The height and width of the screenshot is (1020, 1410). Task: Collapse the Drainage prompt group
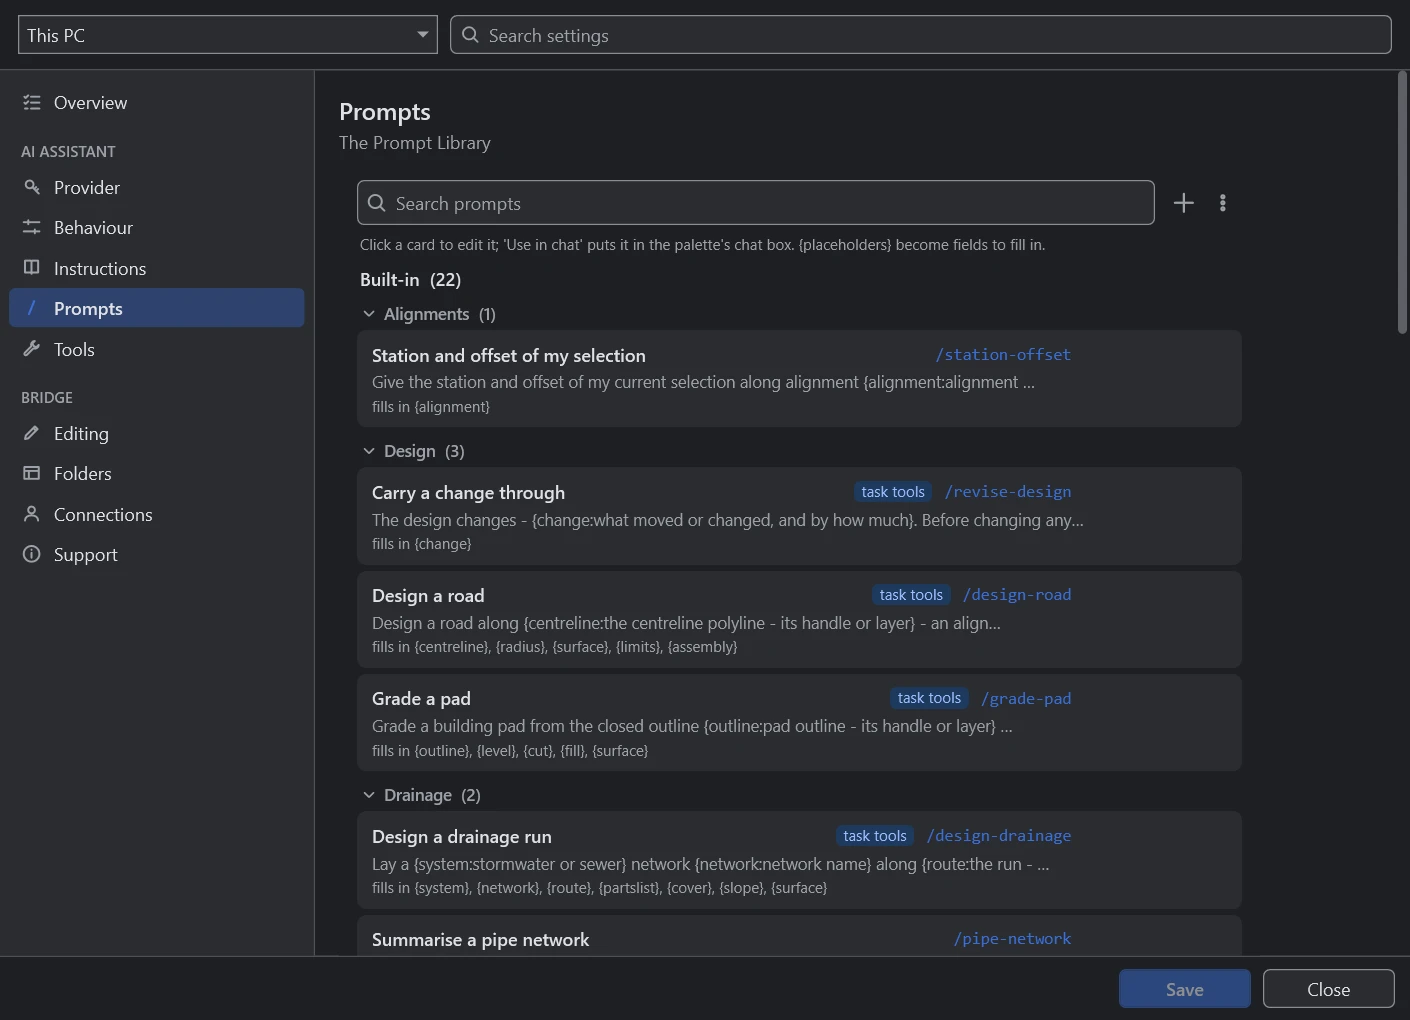(x=369, y=795)
